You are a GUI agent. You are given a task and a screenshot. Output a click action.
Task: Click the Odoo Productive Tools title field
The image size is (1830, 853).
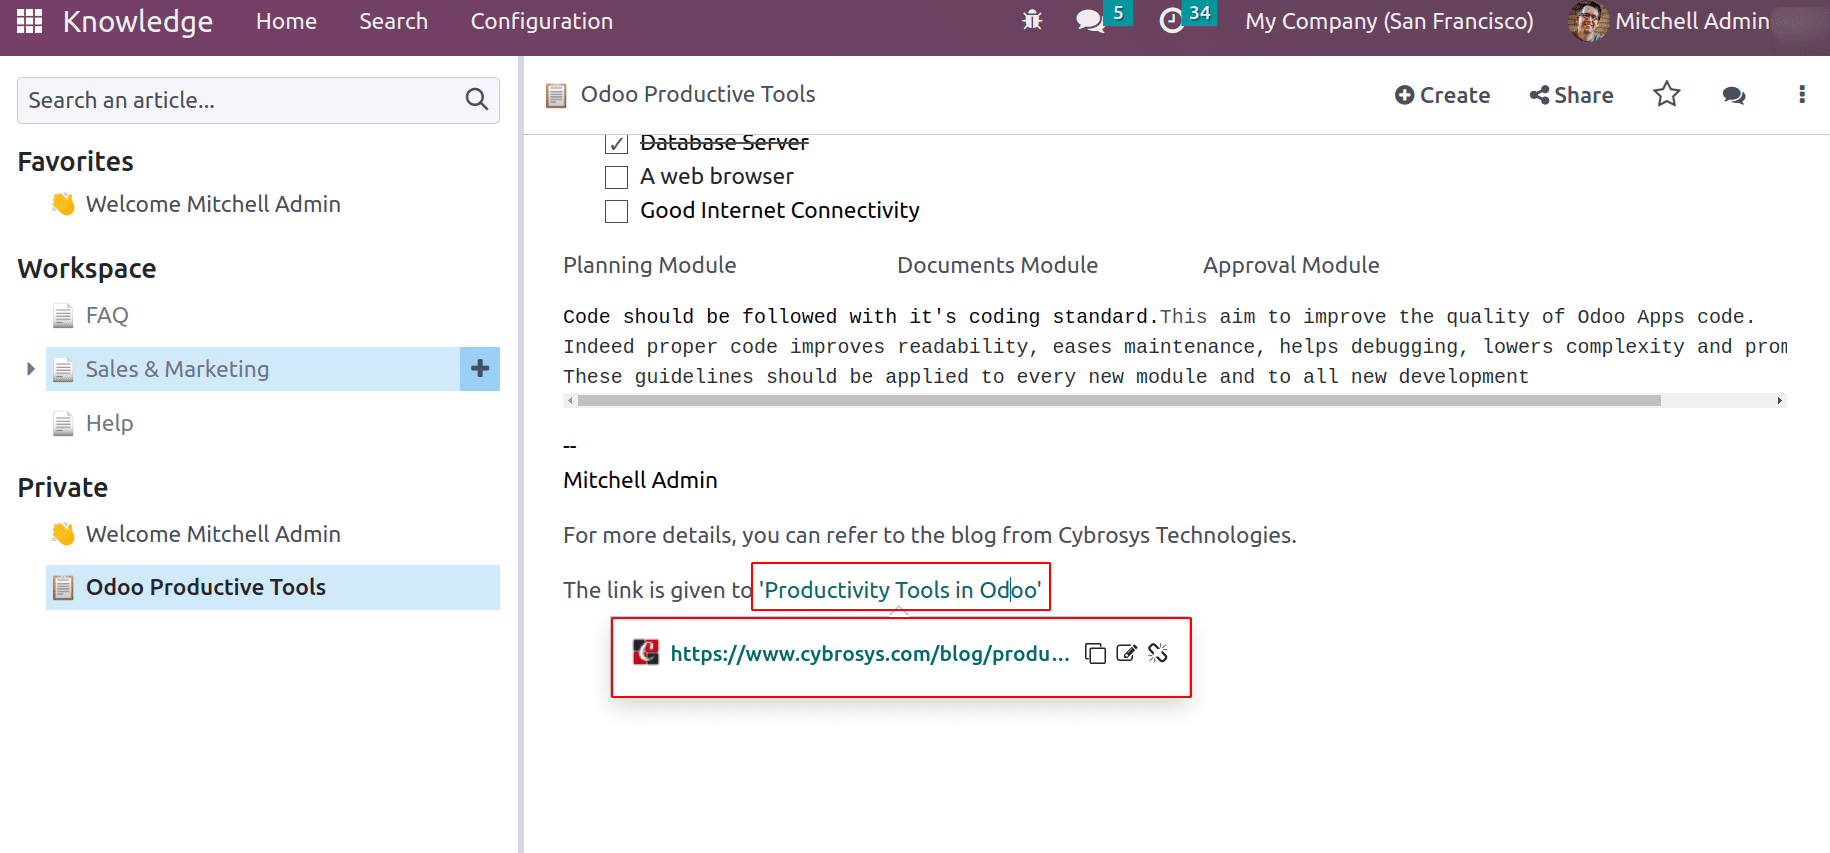[698, 94]
